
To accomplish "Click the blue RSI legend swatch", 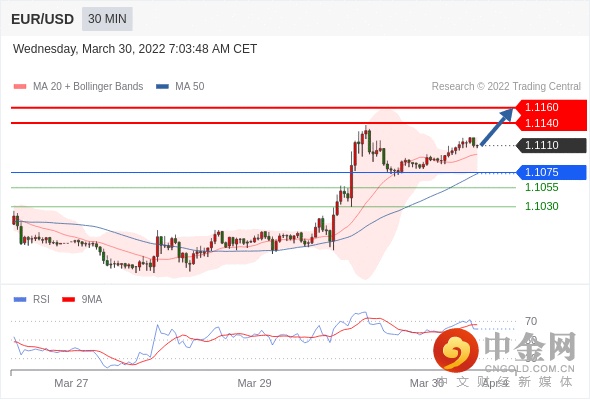I will [x=20, y=300].
